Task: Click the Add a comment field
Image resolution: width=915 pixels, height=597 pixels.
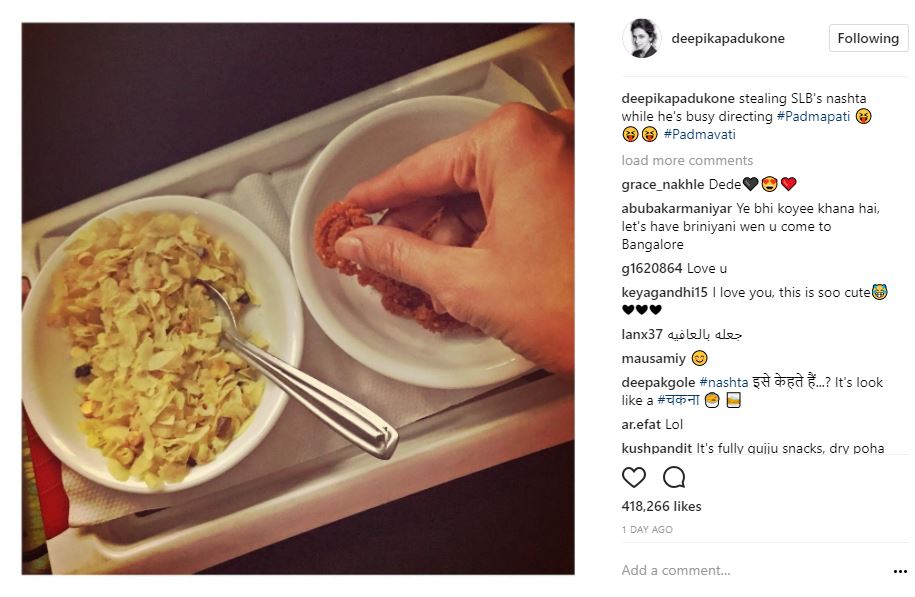Action: coord(753,570)
